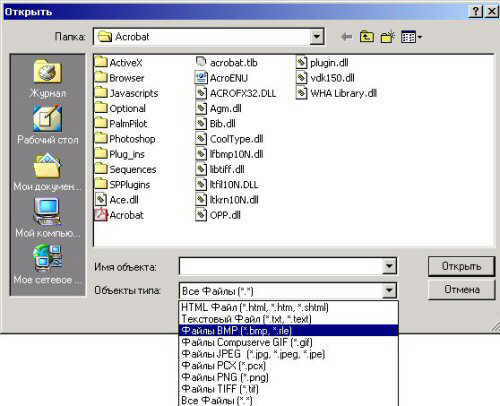Collapse the Объекты типа dropdown arrow
Screen dimensions: 500x406
pyautogui.click(x=389, y=290)
